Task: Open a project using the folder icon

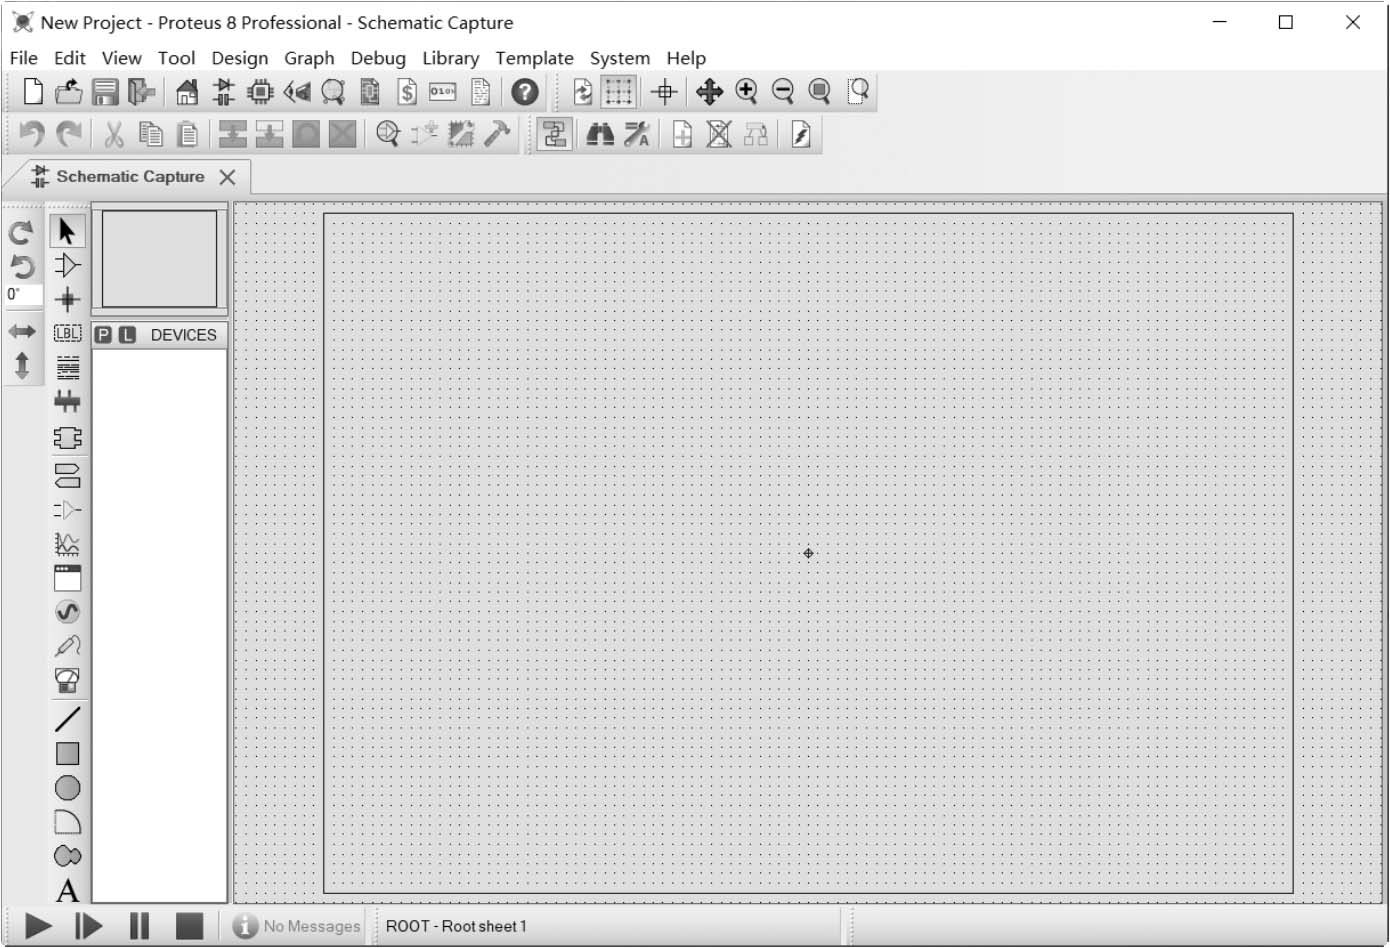Action: (68, 92)
